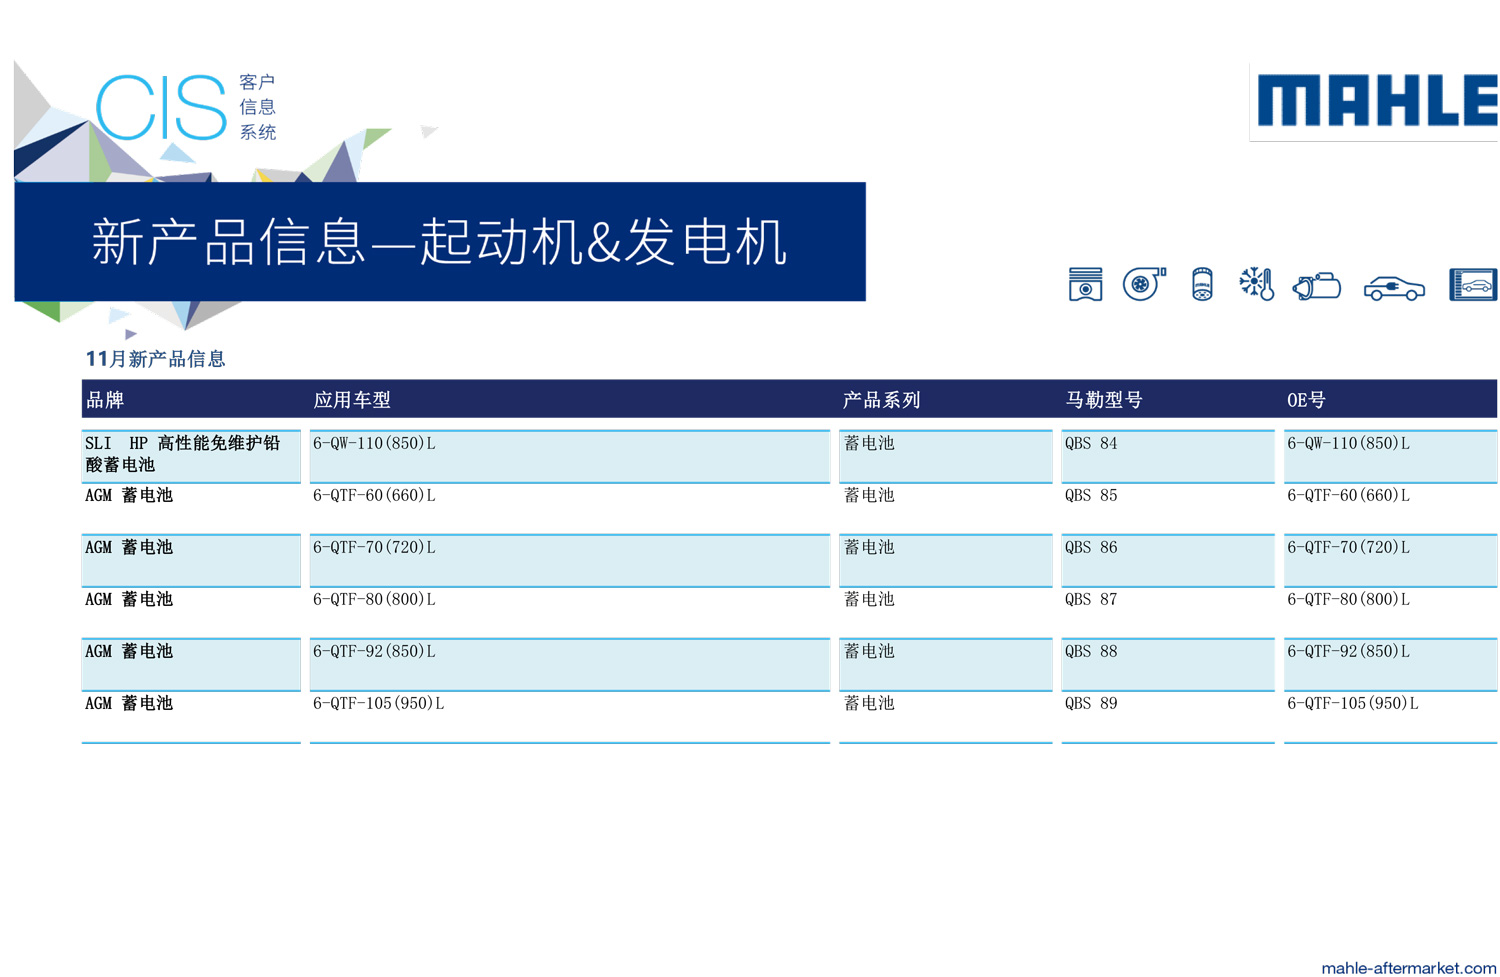
Task: Select AGM 蓄电池 brand cell in QBS 85 row
Action: 191,508
